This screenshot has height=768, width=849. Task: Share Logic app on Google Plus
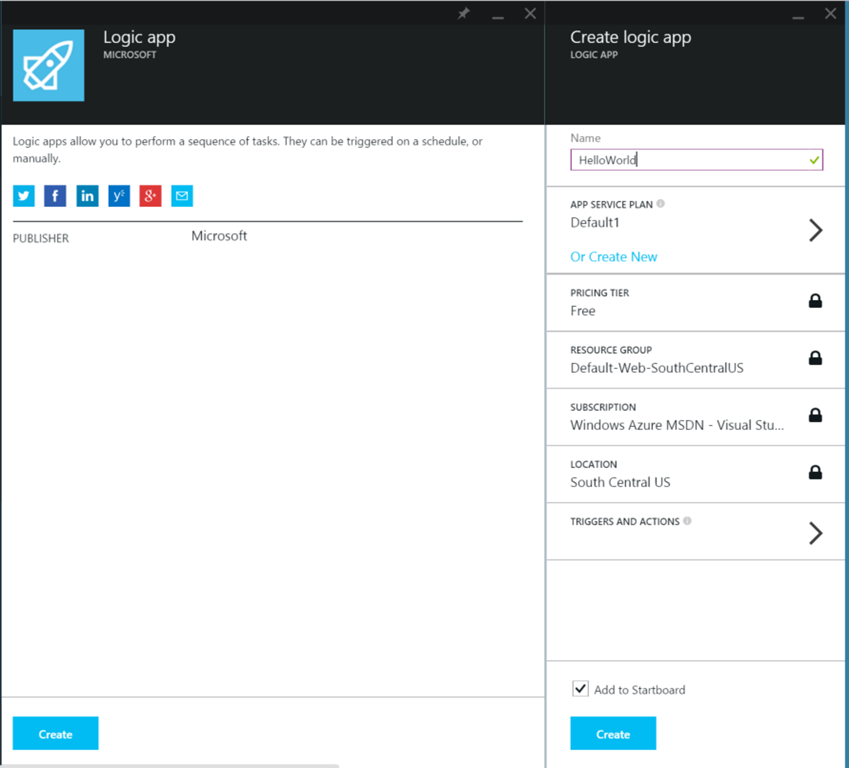(151, 196)
